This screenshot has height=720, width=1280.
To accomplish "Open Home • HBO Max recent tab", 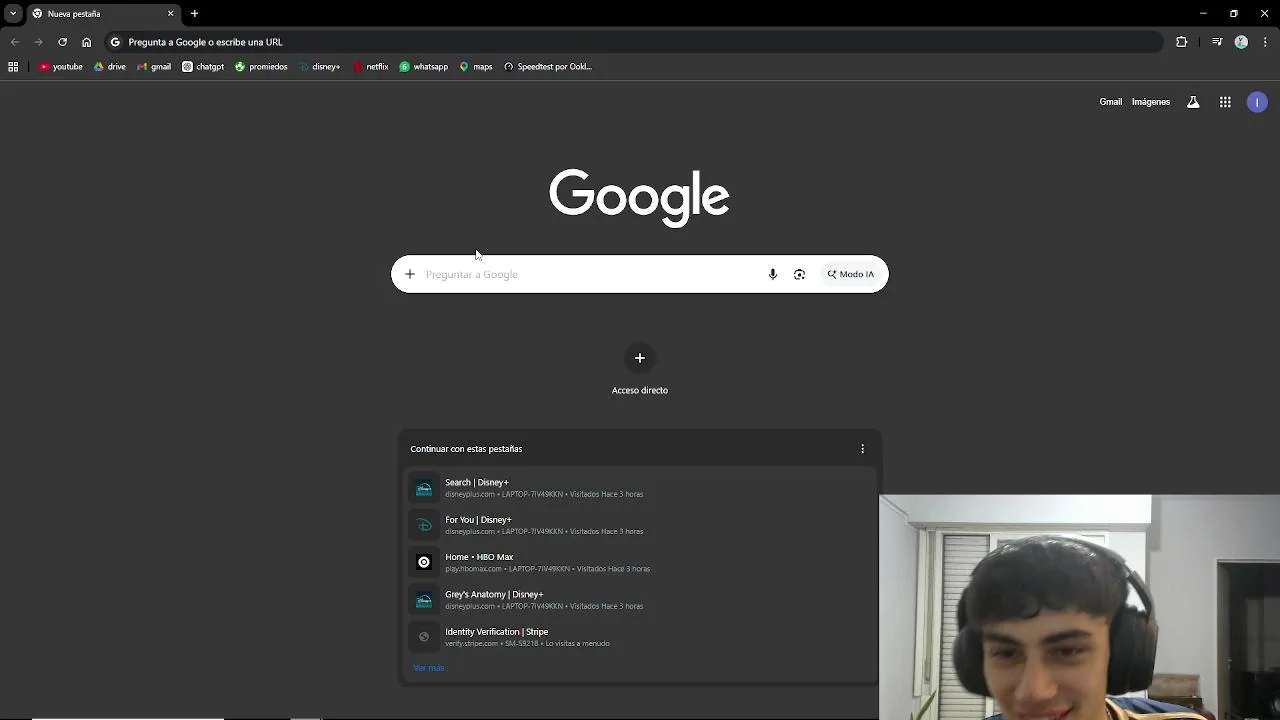I will (x=640, y=562).
